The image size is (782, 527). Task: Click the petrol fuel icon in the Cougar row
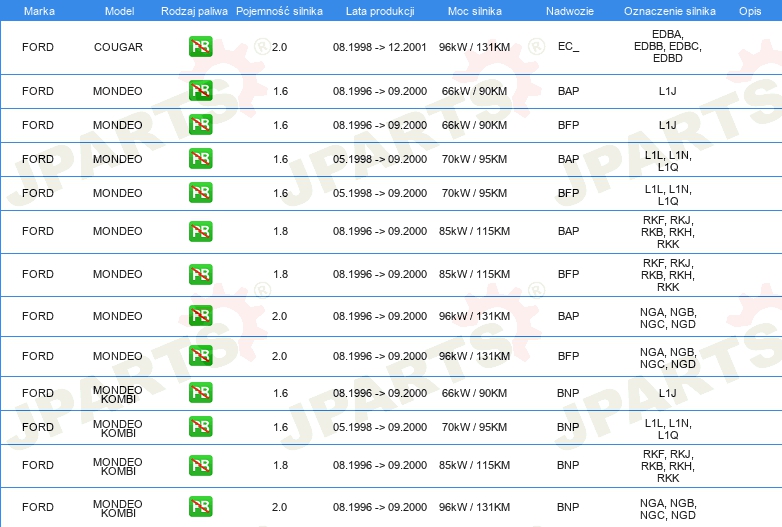(200, 47)
